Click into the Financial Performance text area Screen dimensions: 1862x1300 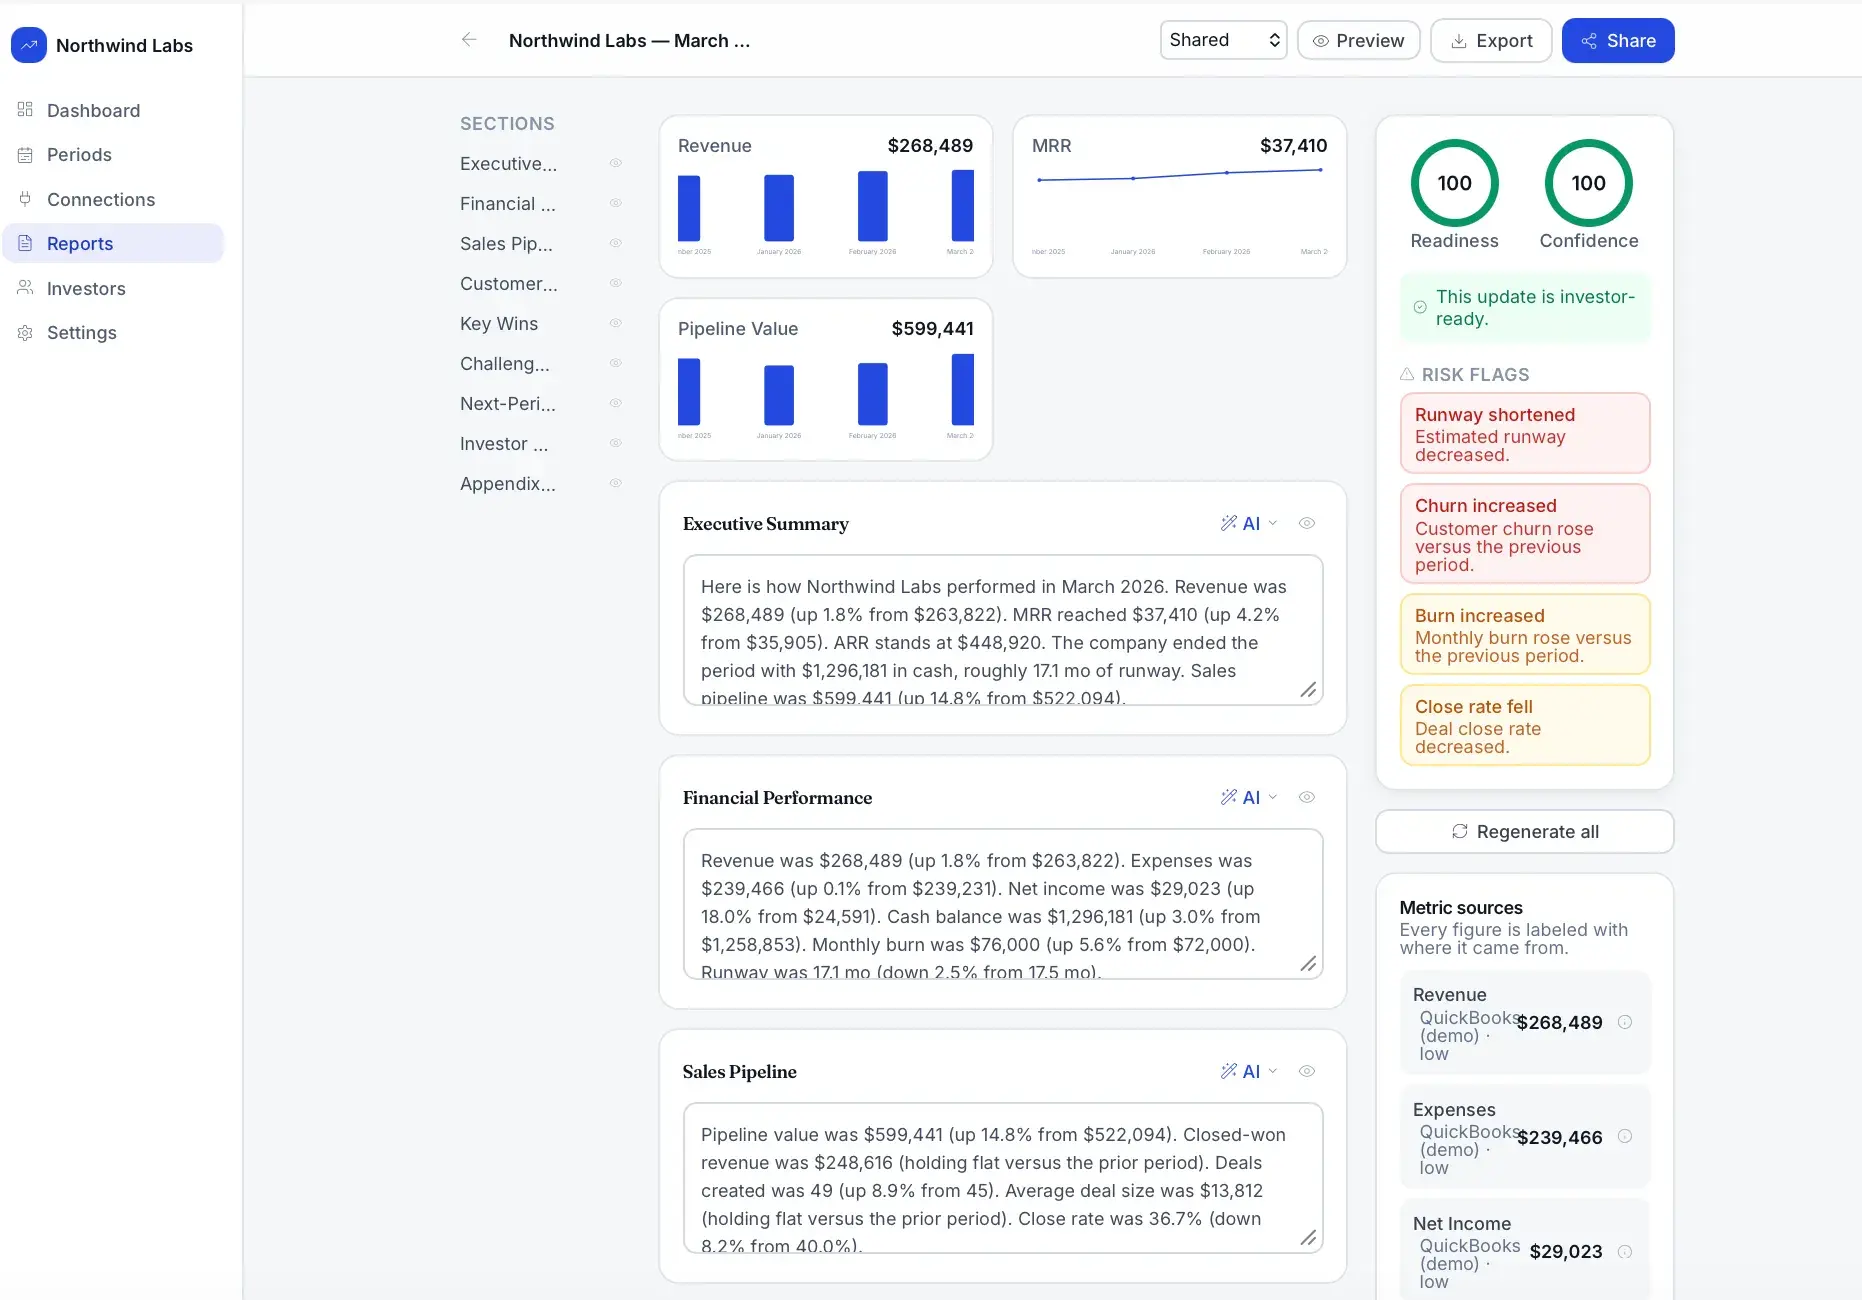point(1003,904)
